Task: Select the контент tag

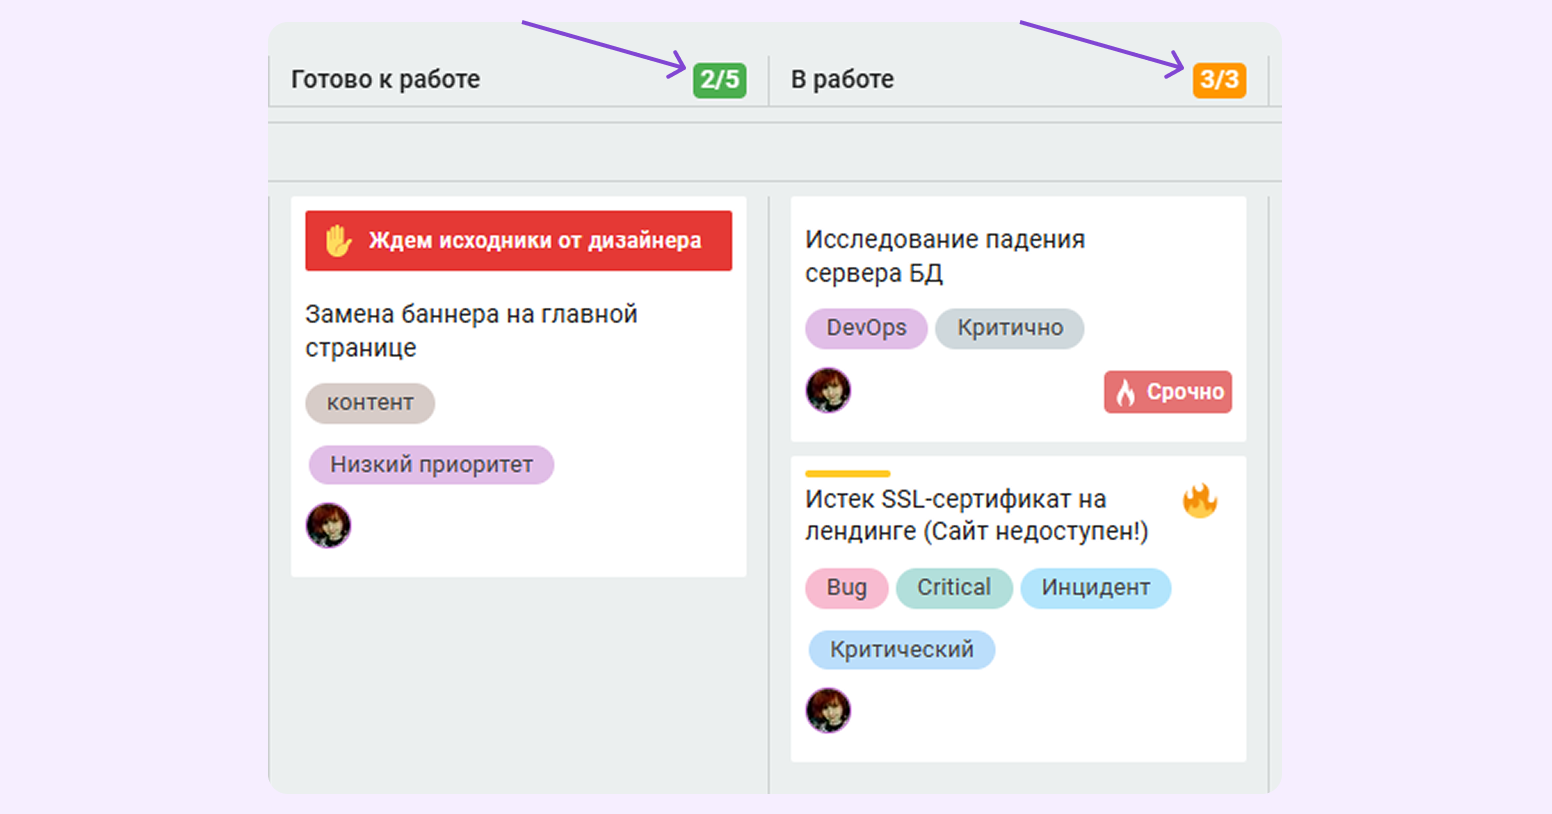Action: pos(370,403)
